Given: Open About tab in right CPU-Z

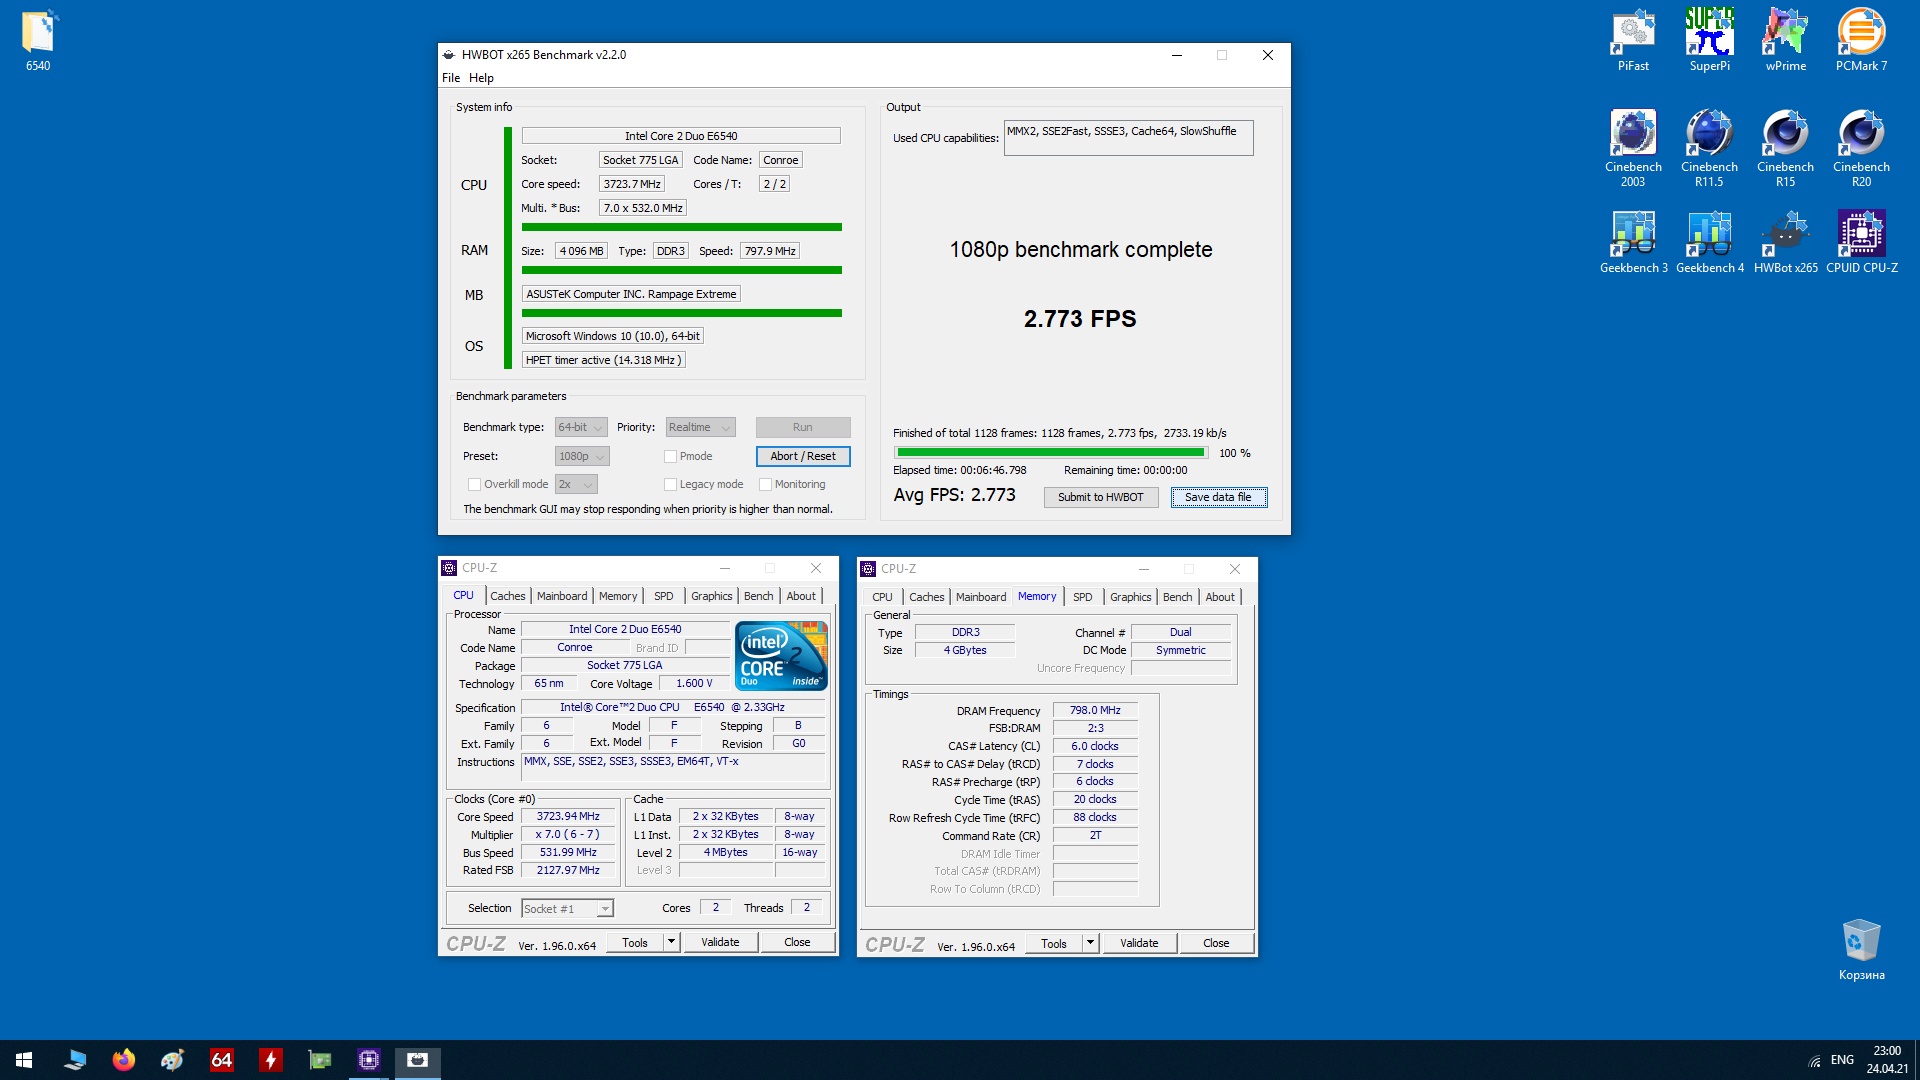Looking at the screenshot, I should coord(1220,597).
